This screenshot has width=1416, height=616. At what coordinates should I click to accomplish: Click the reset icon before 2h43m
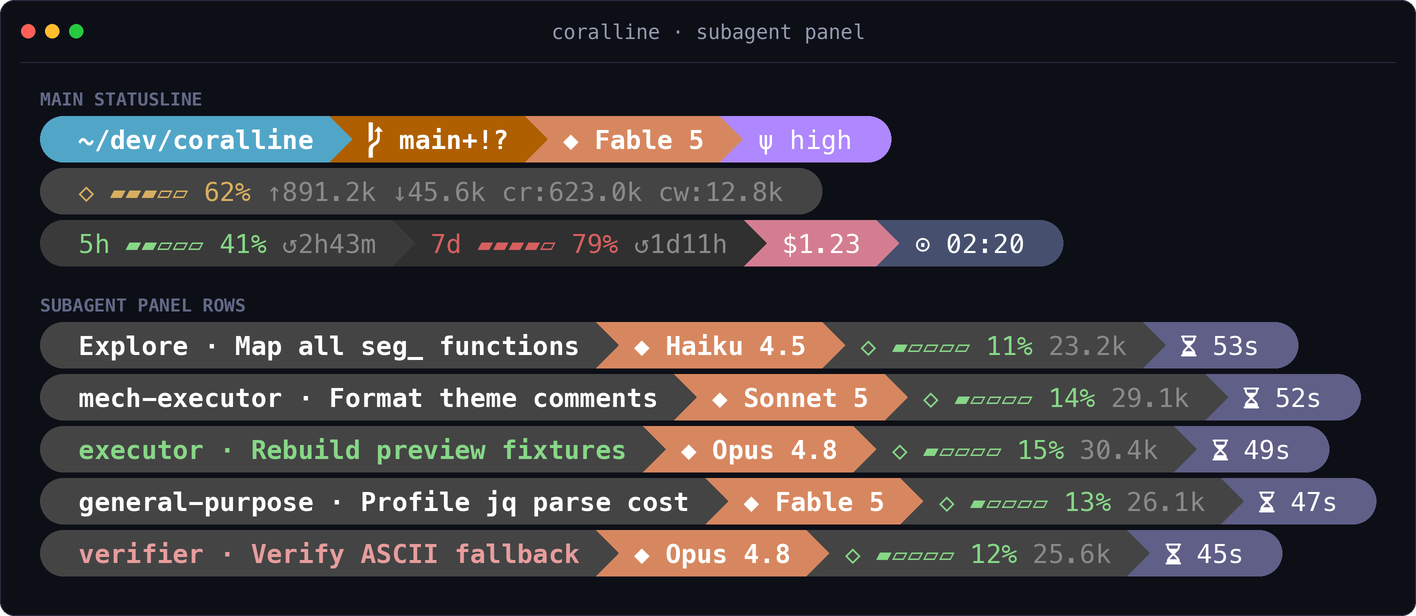pyautogui.click(x=290, y=245)
